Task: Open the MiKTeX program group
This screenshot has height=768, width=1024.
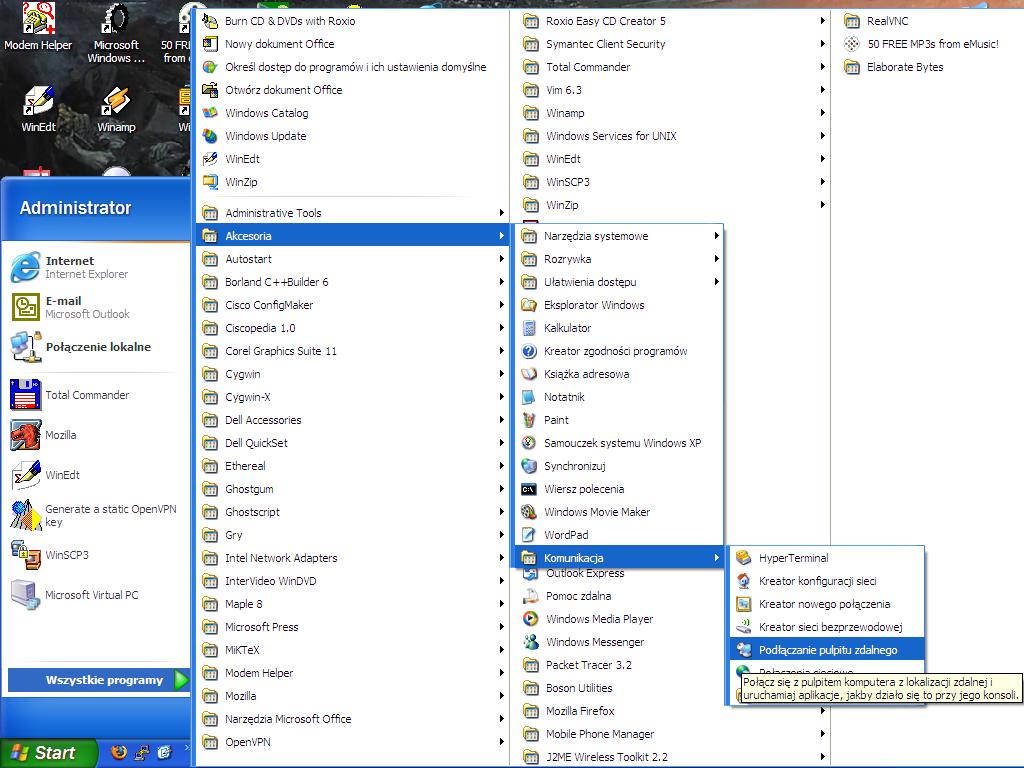Action: point(352,650)
